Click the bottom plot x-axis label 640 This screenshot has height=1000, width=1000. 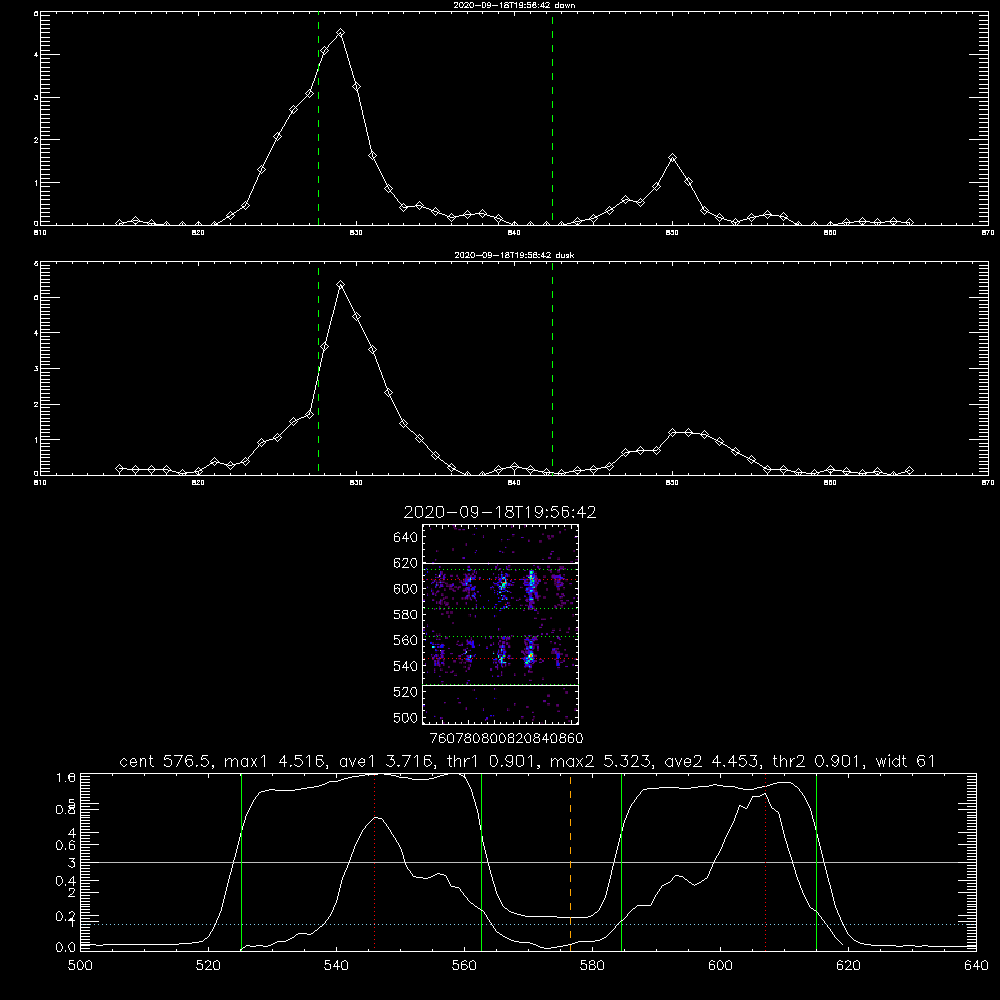976,966
